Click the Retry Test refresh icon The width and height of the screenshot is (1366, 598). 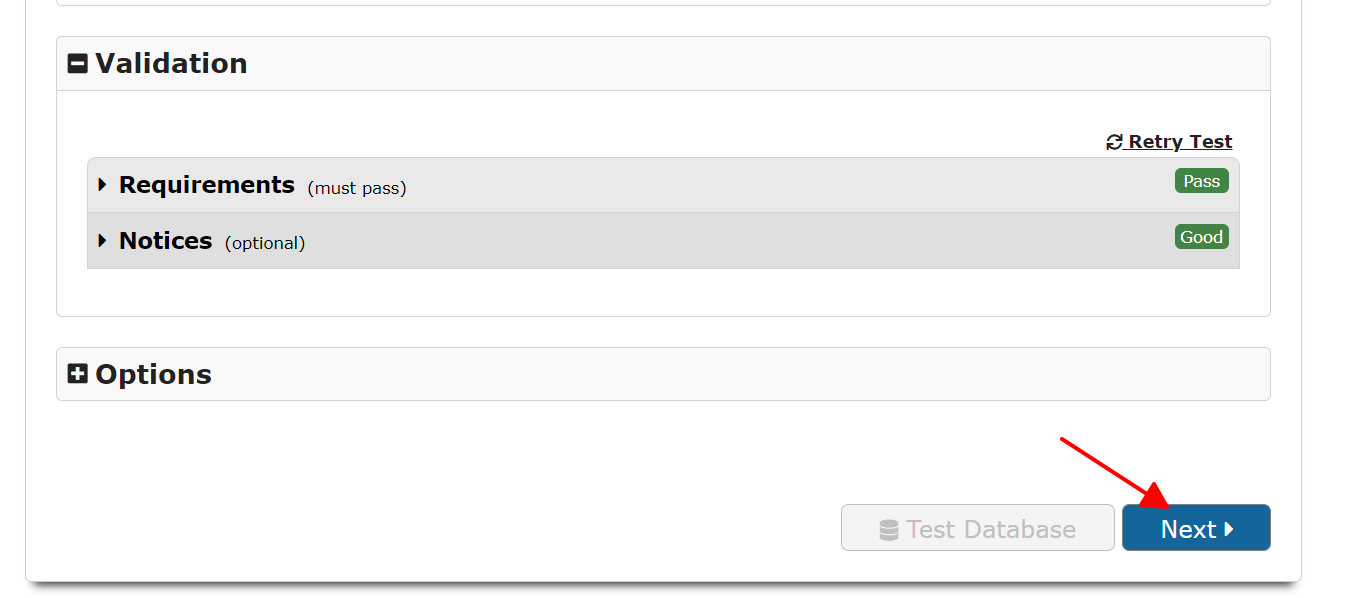pos(1114,142)
